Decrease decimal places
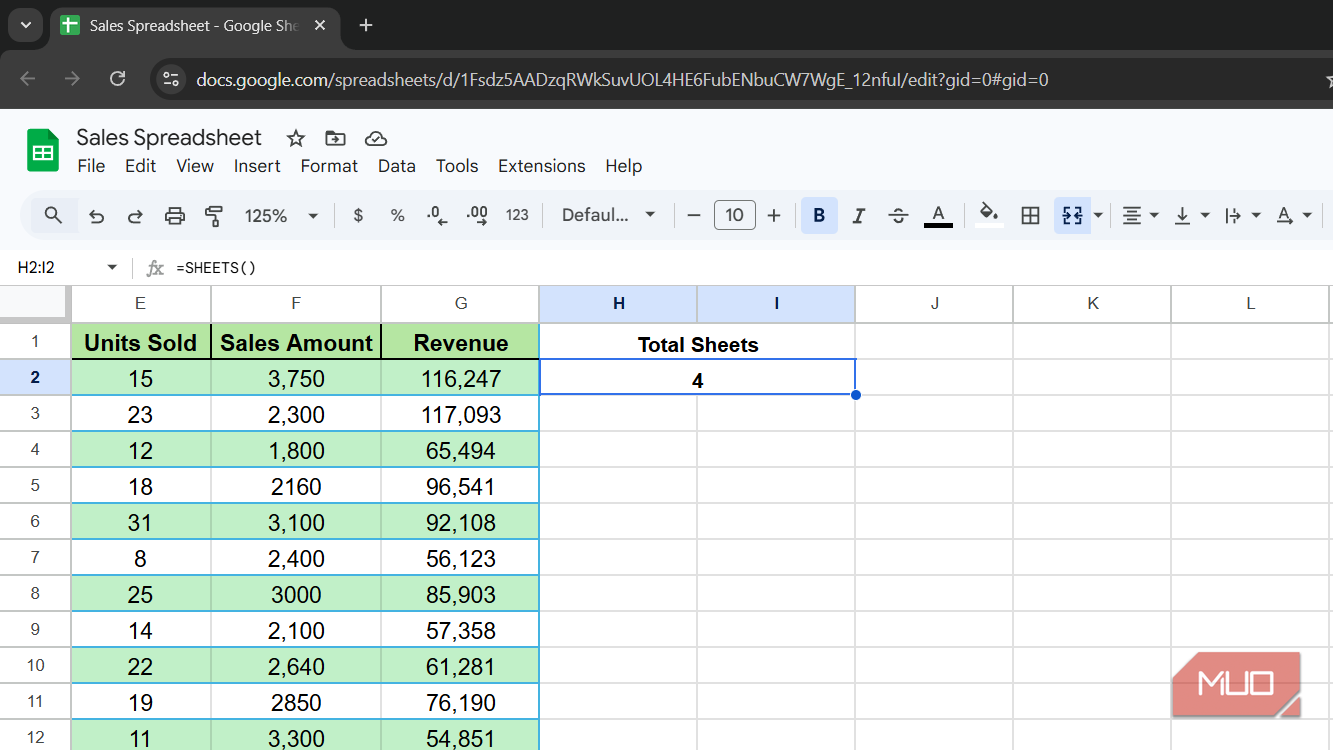Image resolution: width=1333 pixels, height=750 pixels. pos(437,215)
